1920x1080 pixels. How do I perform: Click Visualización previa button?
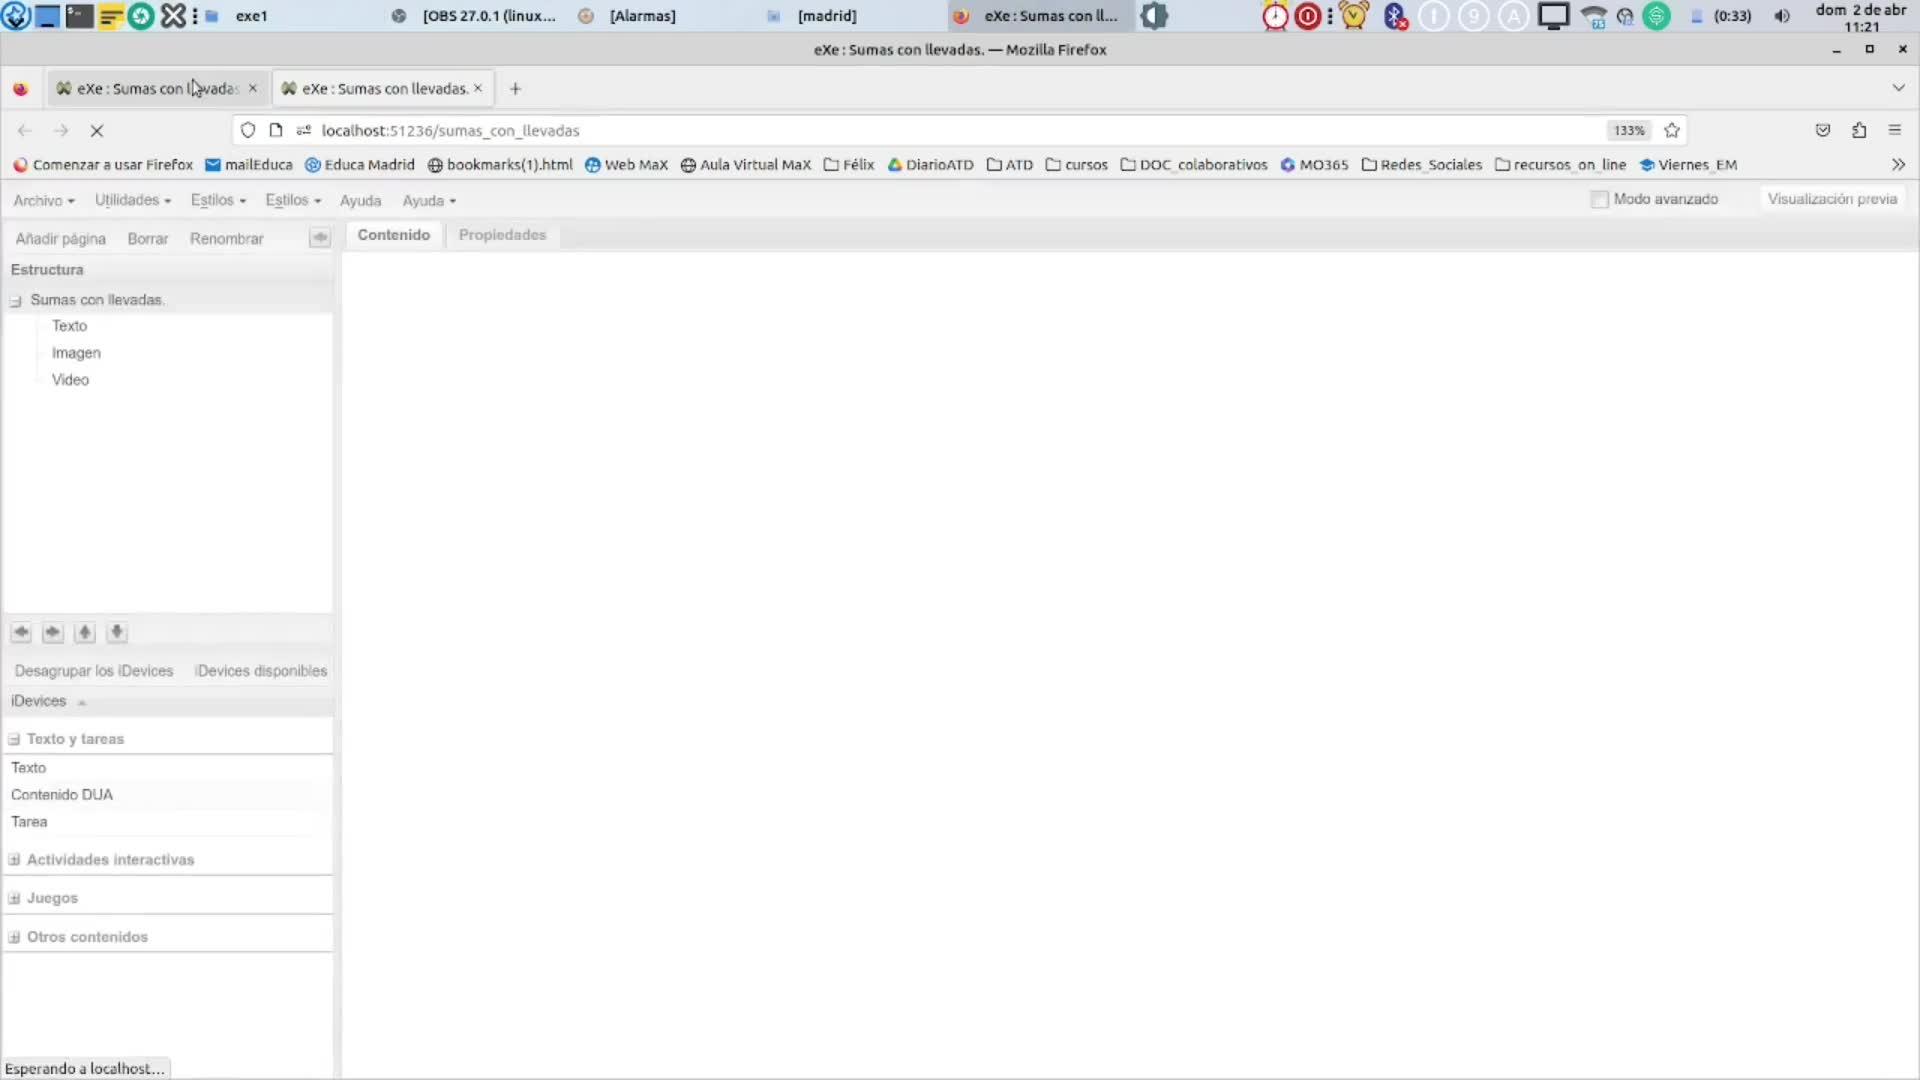(1832, 199)
